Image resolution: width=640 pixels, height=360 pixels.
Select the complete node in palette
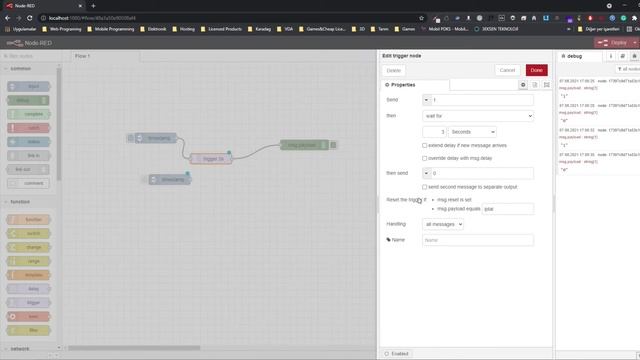pyautogui.click(x=29, y=114)
